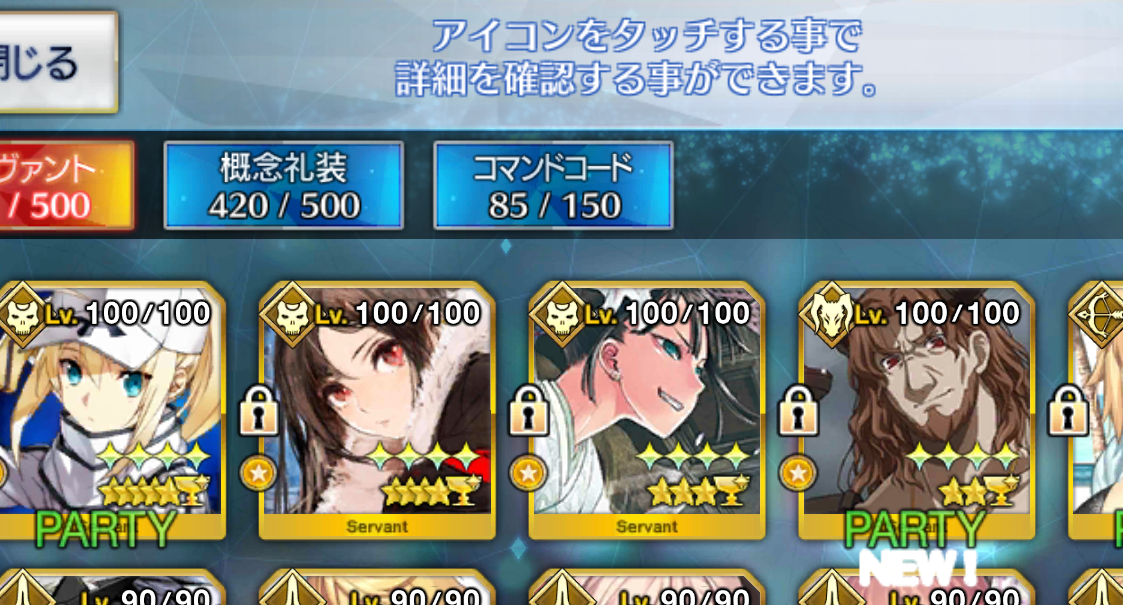Screen dimensions: 1123x605
Task: Click star favorite coin on bearded servant card
Action: 797,473
